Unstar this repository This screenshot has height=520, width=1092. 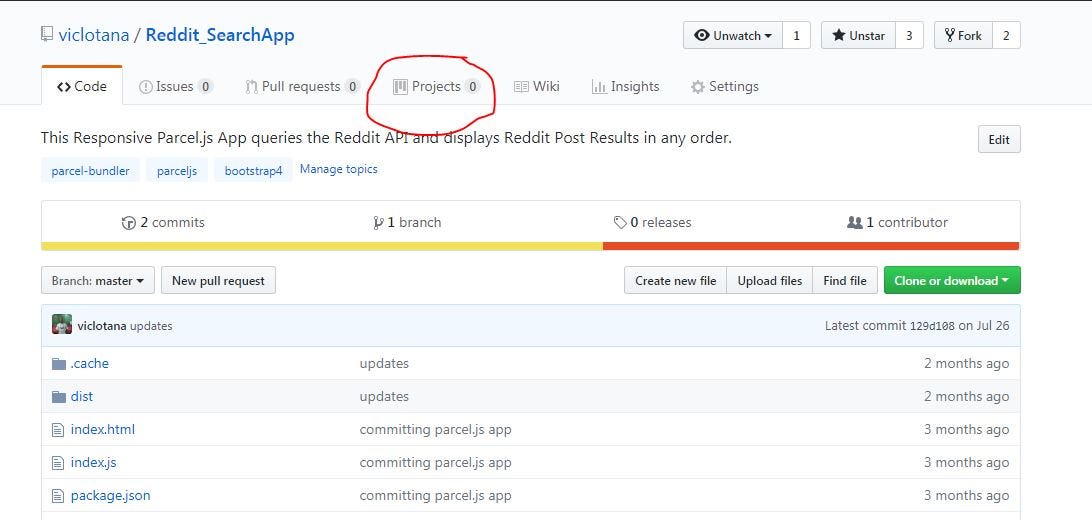click(858, 36)
